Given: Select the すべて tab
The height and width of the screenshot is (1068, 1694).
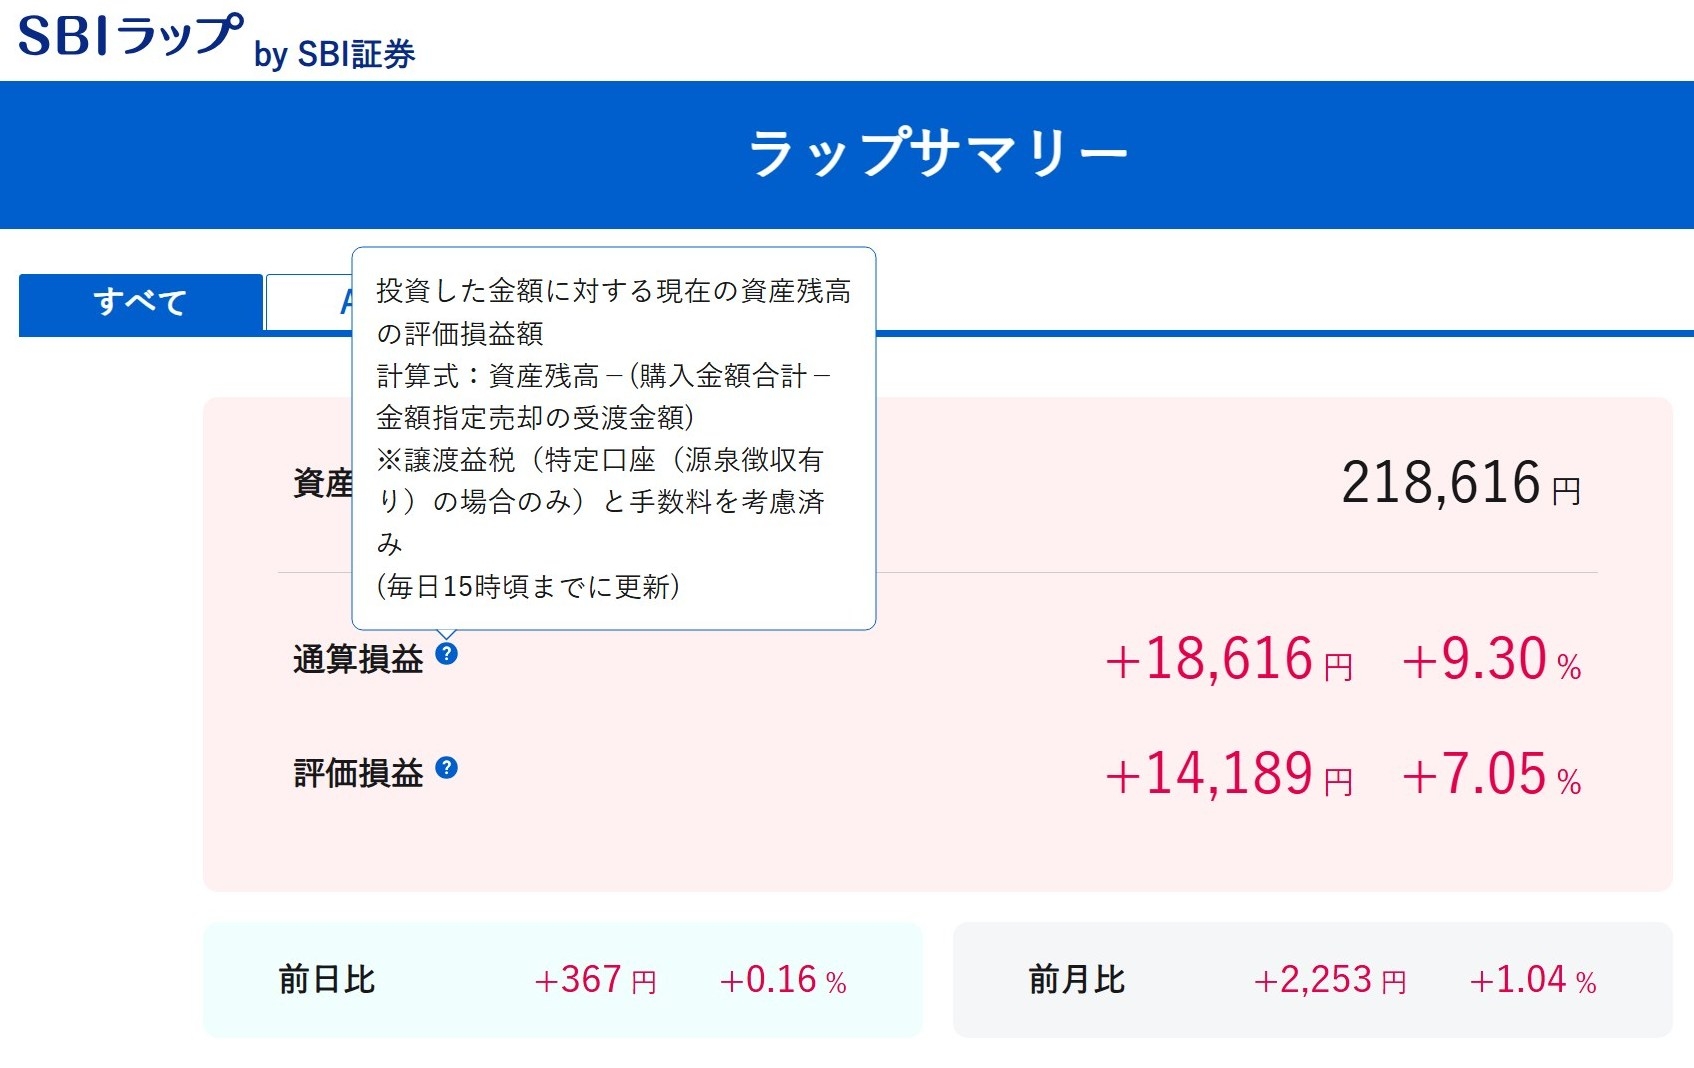Looking at the screenshot, I should pos(141,302).
